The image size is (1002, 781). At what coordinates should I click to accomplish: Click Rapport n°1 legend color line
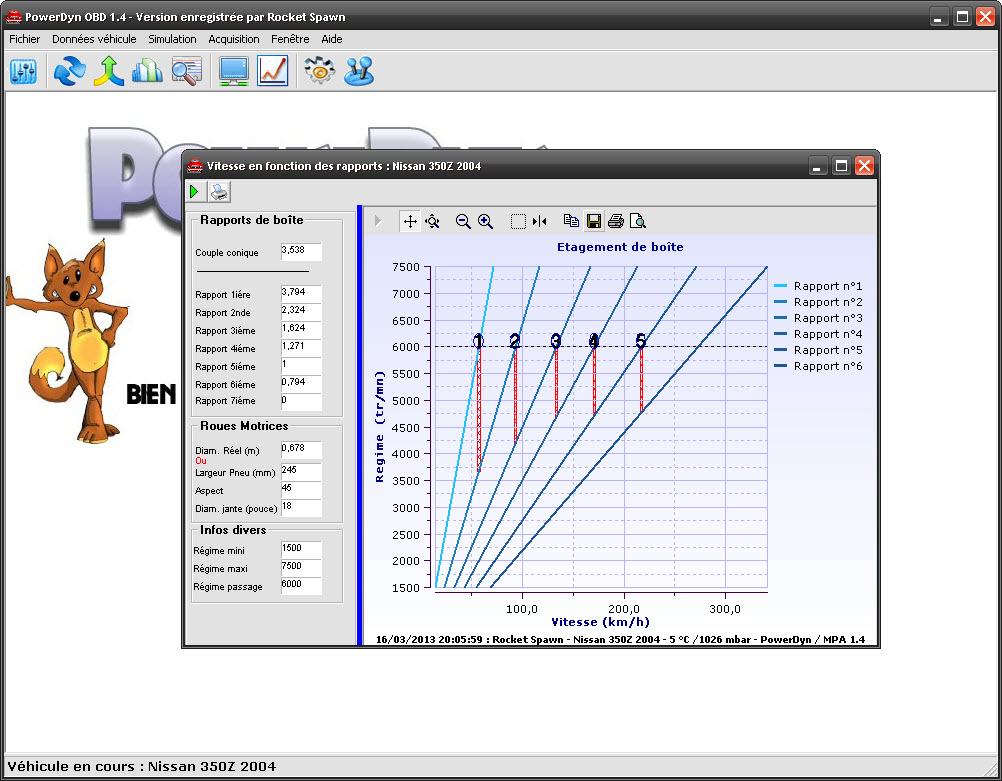coord(781,286)
